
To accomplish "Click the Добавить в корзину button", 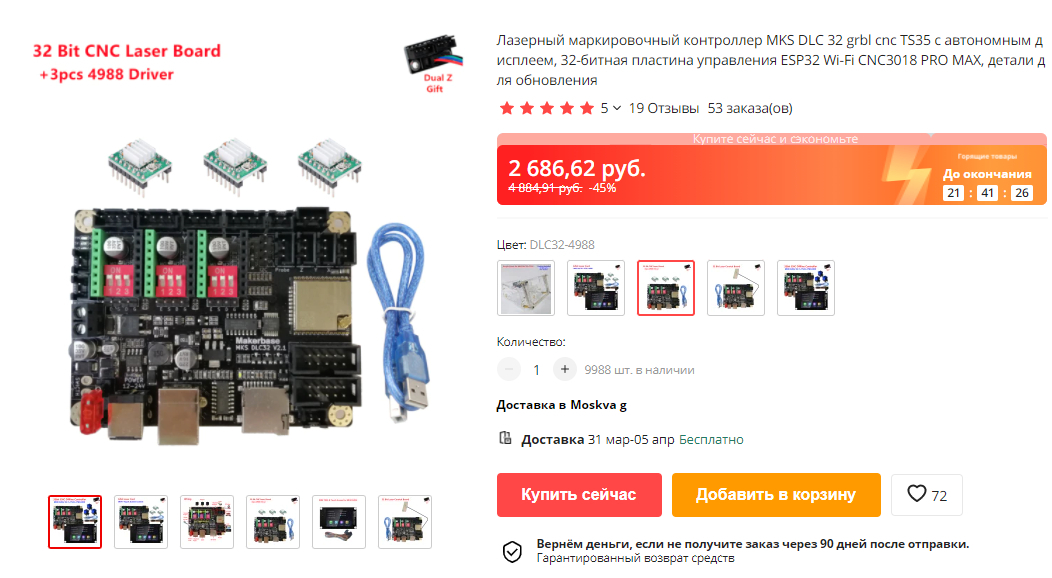I will click(x=776, y=495).
